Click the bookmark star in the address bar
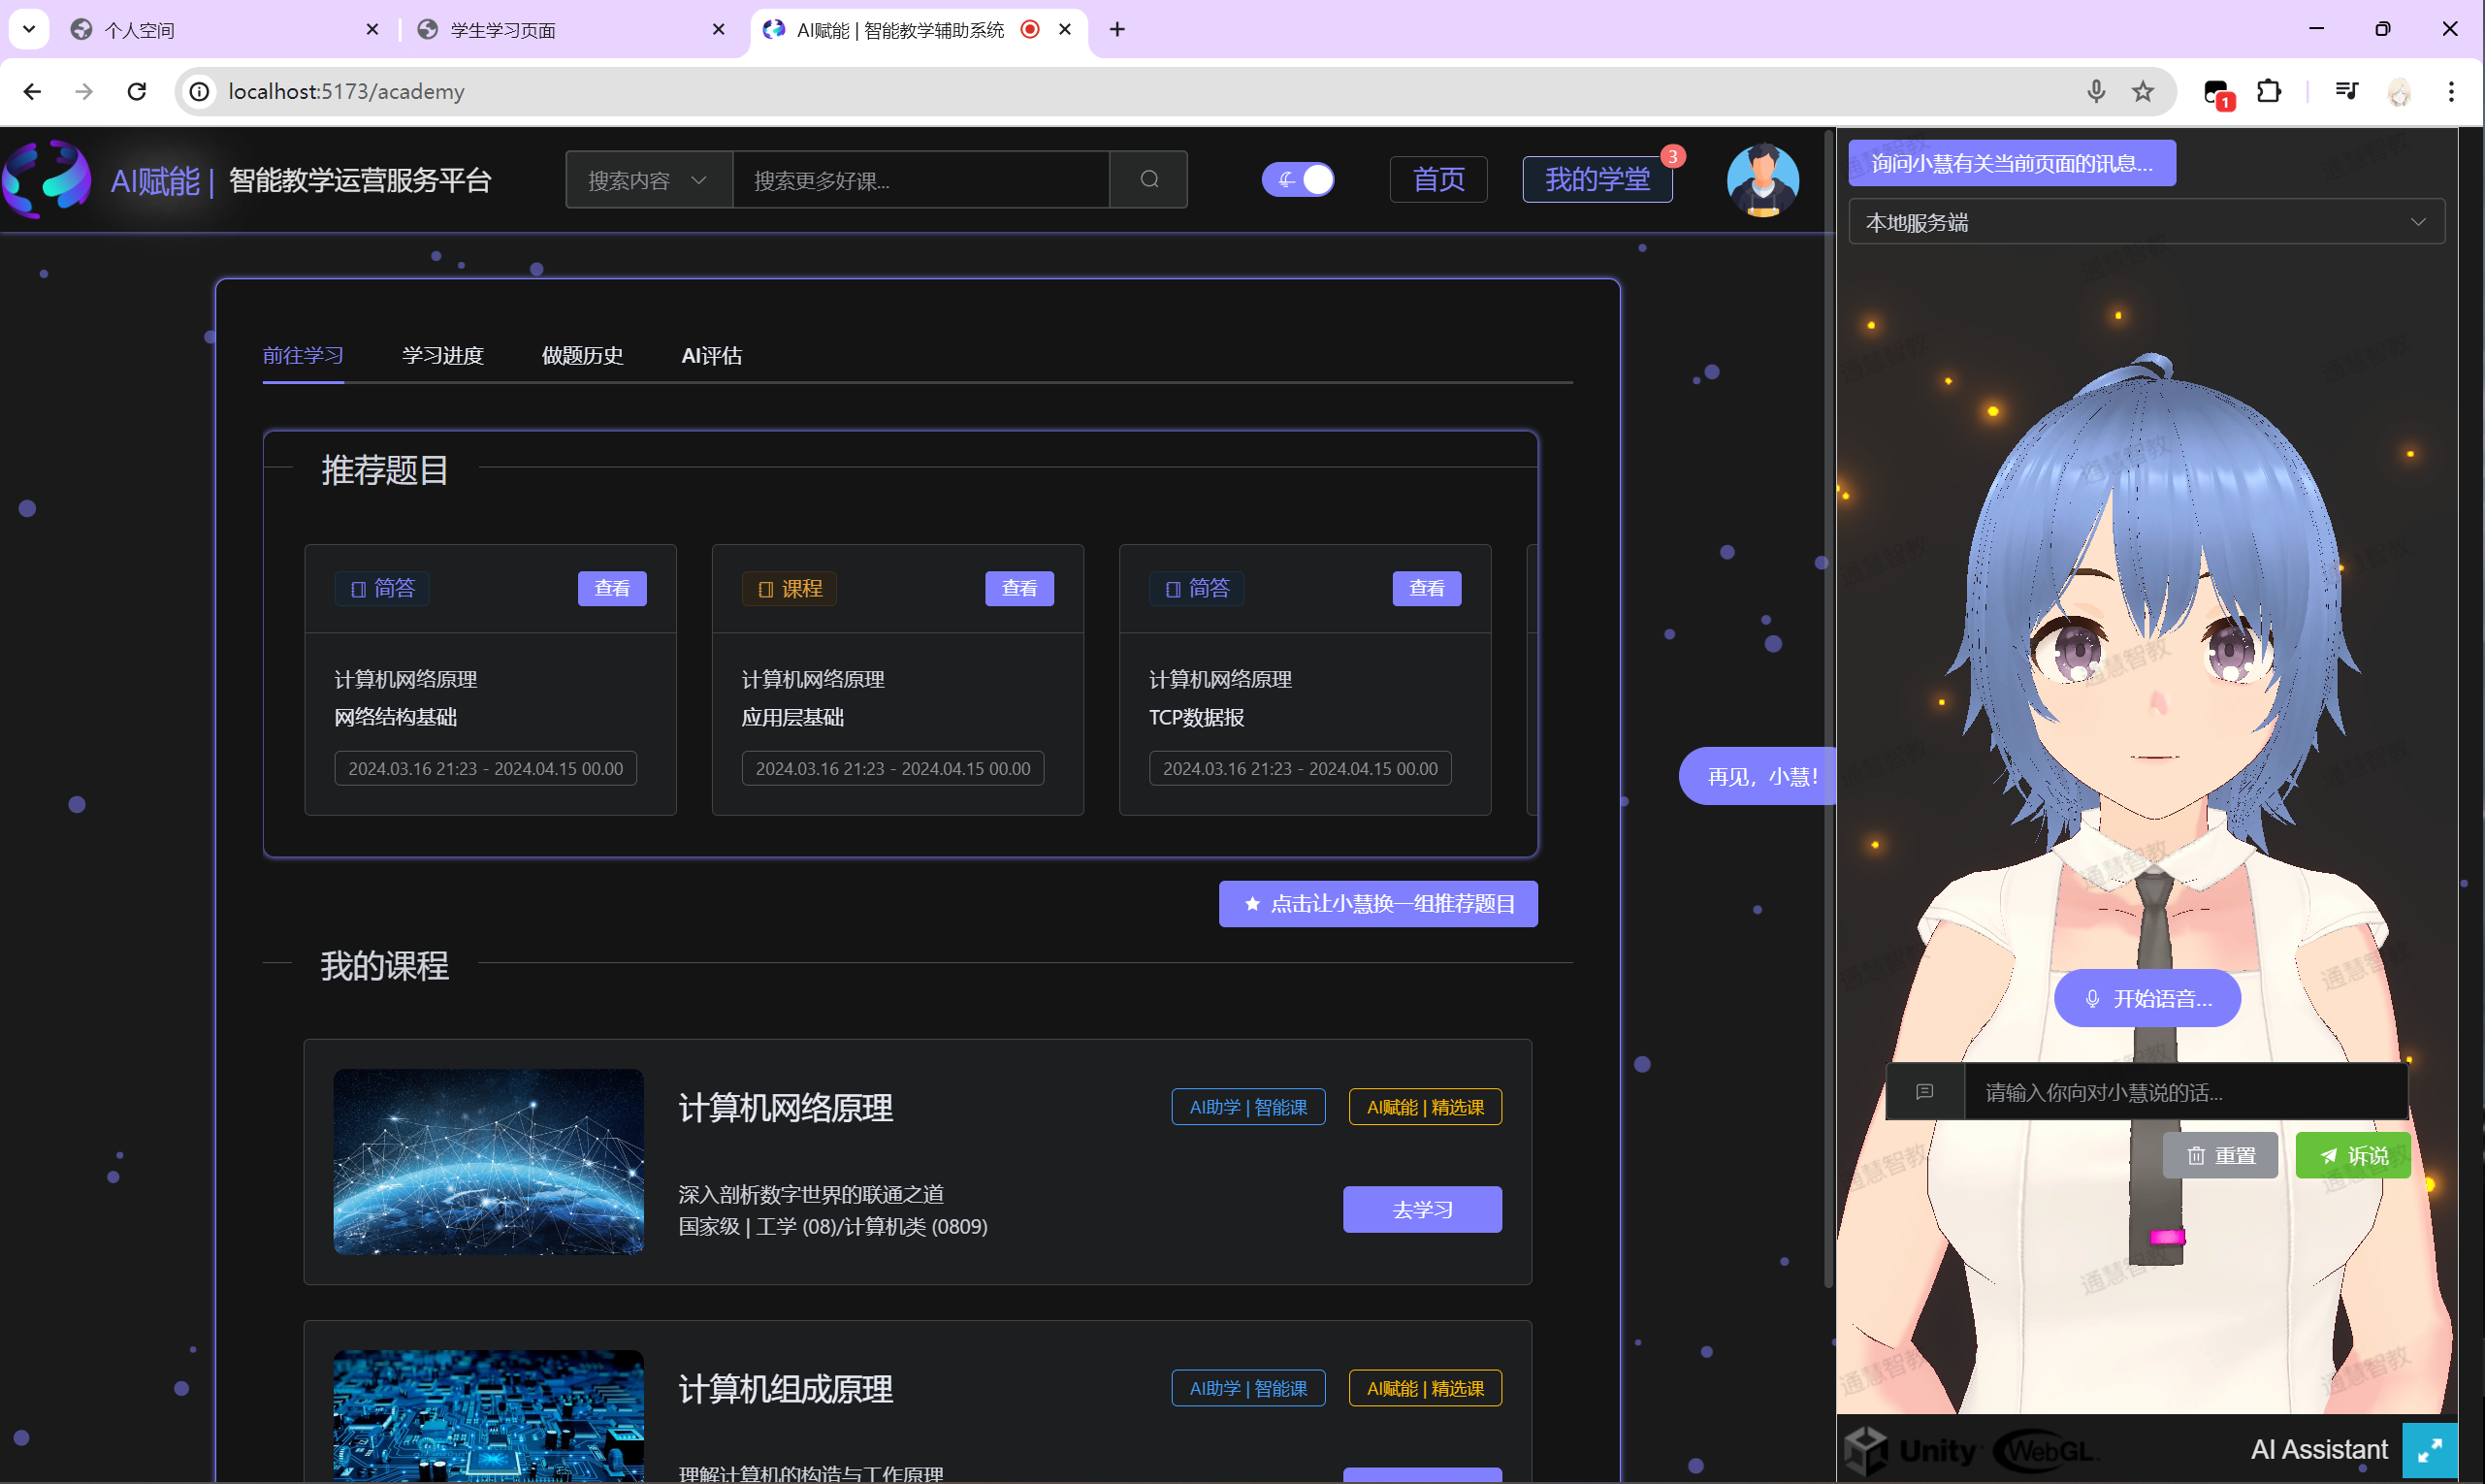2485x1484 pixels. click(x=2142, y=91)
